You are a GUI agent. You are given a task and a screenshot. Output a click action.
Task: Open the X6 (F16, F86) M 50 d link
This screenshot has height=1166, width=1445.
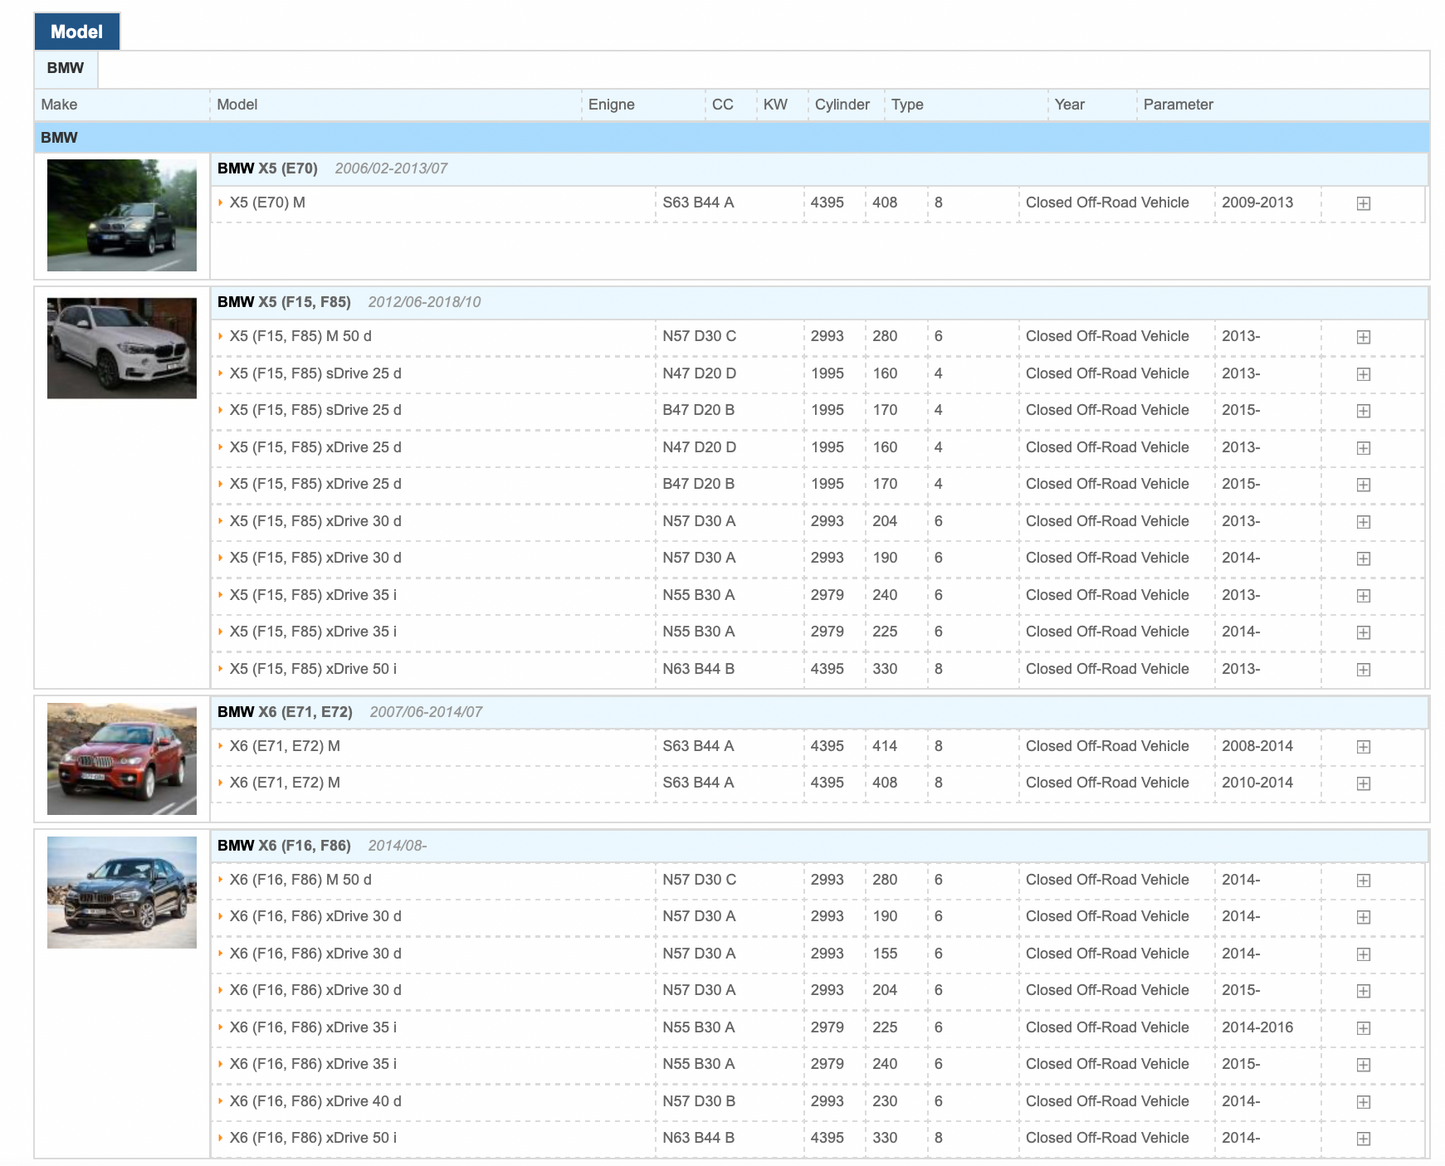click(300, 880)
